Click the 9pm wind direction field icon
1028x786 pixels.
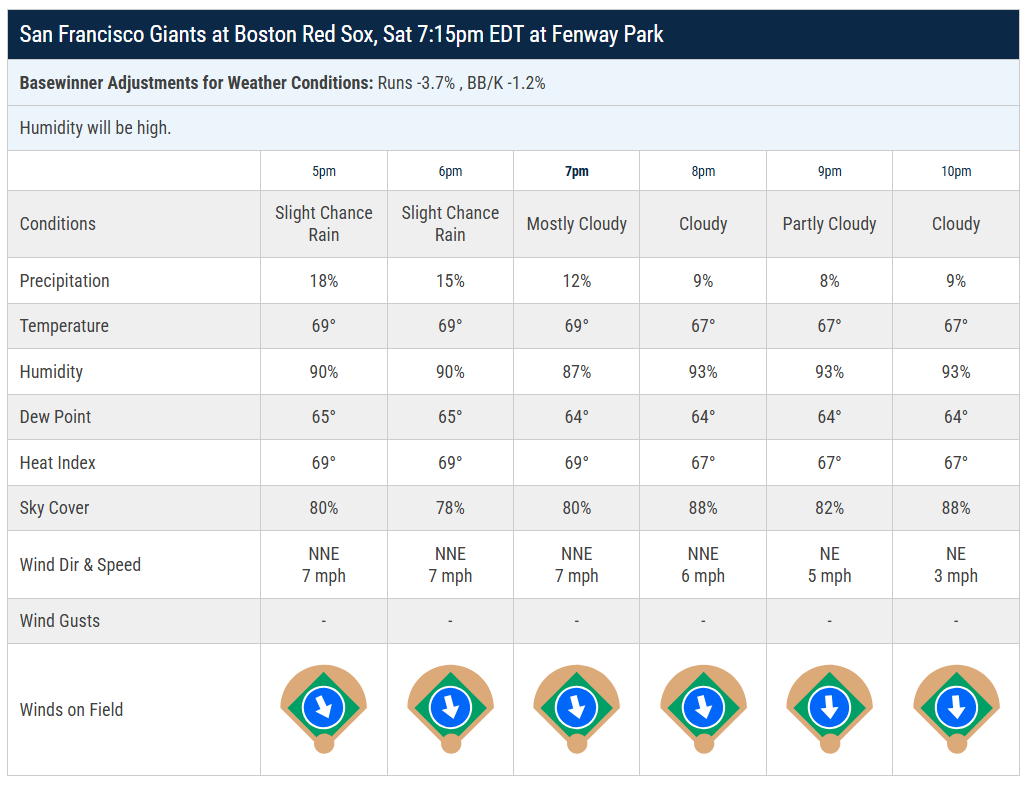point(830,709)
